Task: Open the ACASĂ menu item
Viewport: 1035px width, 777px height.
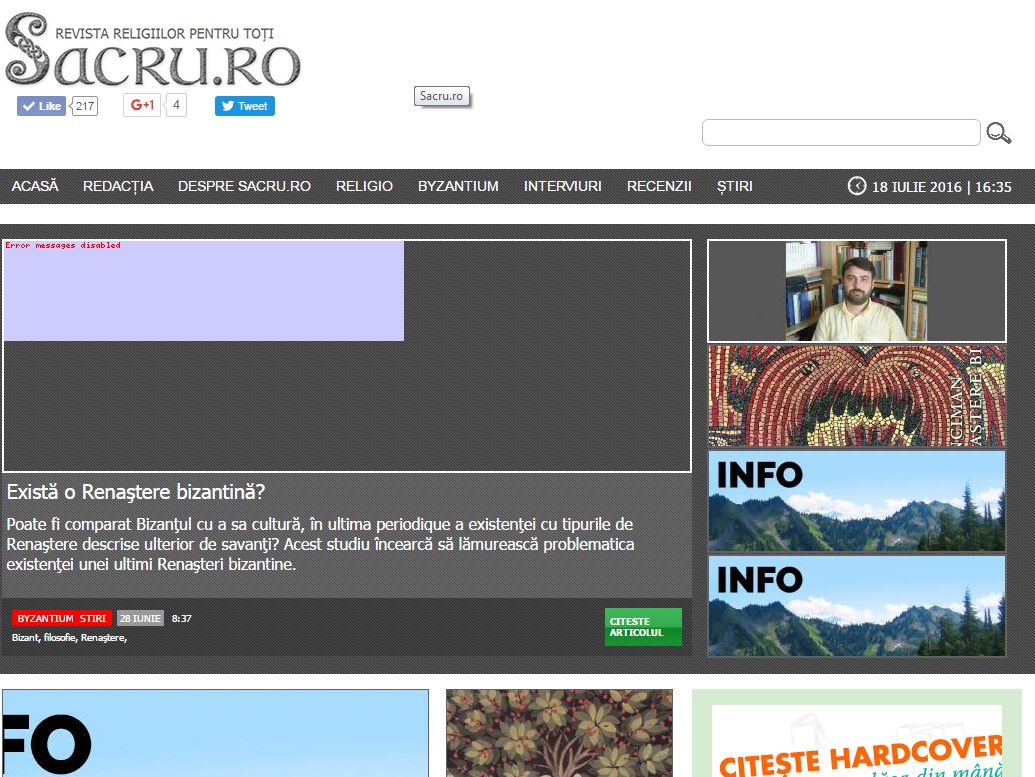Action: click(x=35, y=186)
